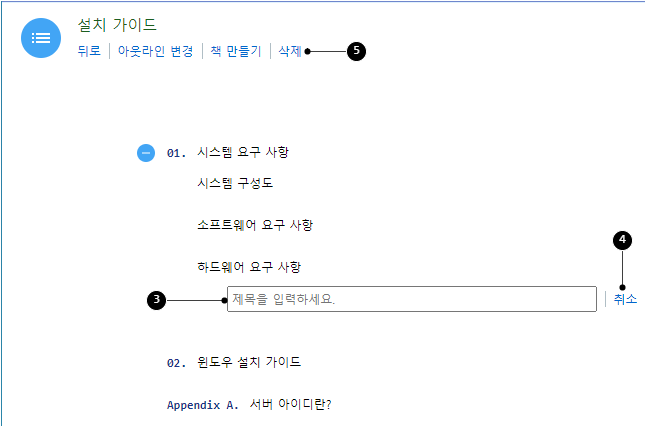The height and width of the screenshot is (427, 646).
Task: Select the 시스템 요구 사항 chapter title
Action: click(x=243, y=152)
